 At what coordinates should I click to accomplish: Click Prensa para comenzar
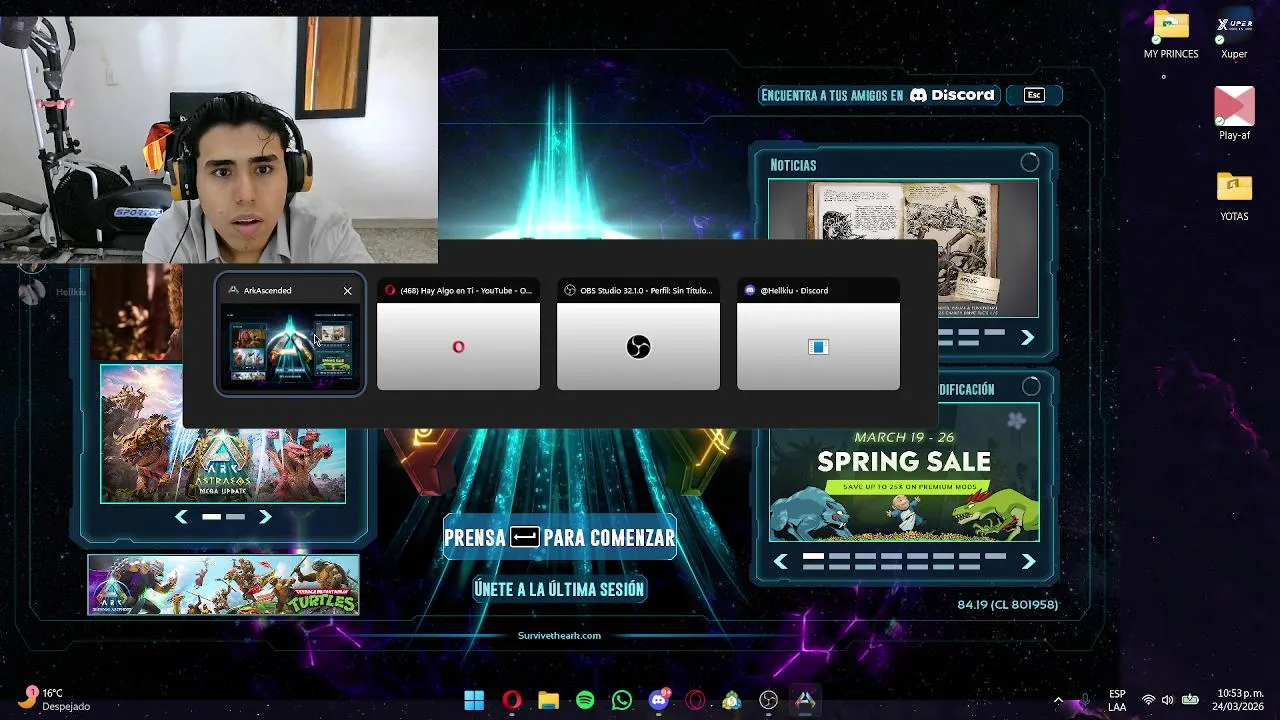click(559, 538)
